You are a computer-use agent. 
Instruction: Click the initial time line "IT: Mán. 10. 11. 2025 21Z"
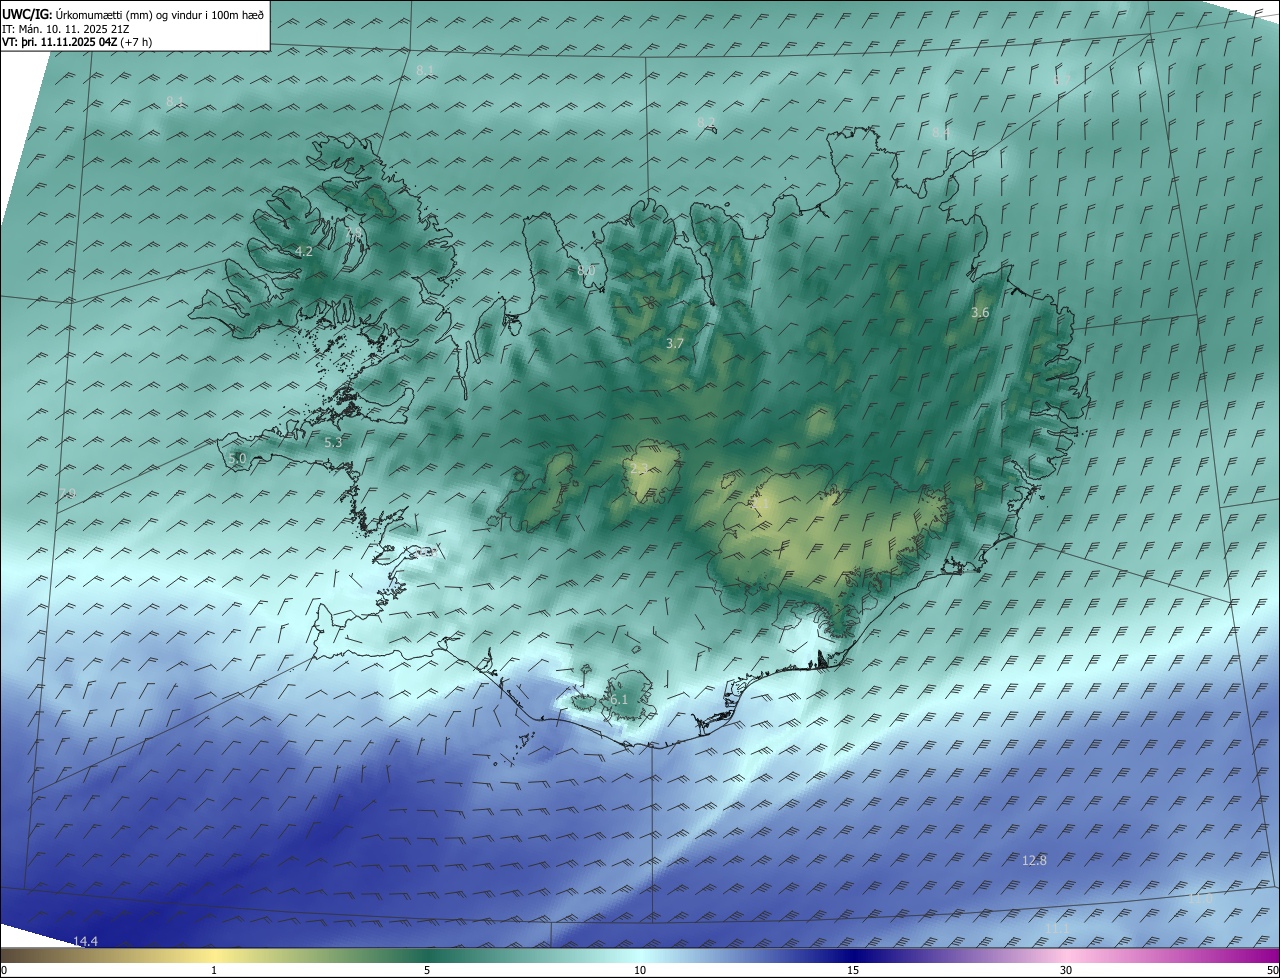(x=66, y=29)
